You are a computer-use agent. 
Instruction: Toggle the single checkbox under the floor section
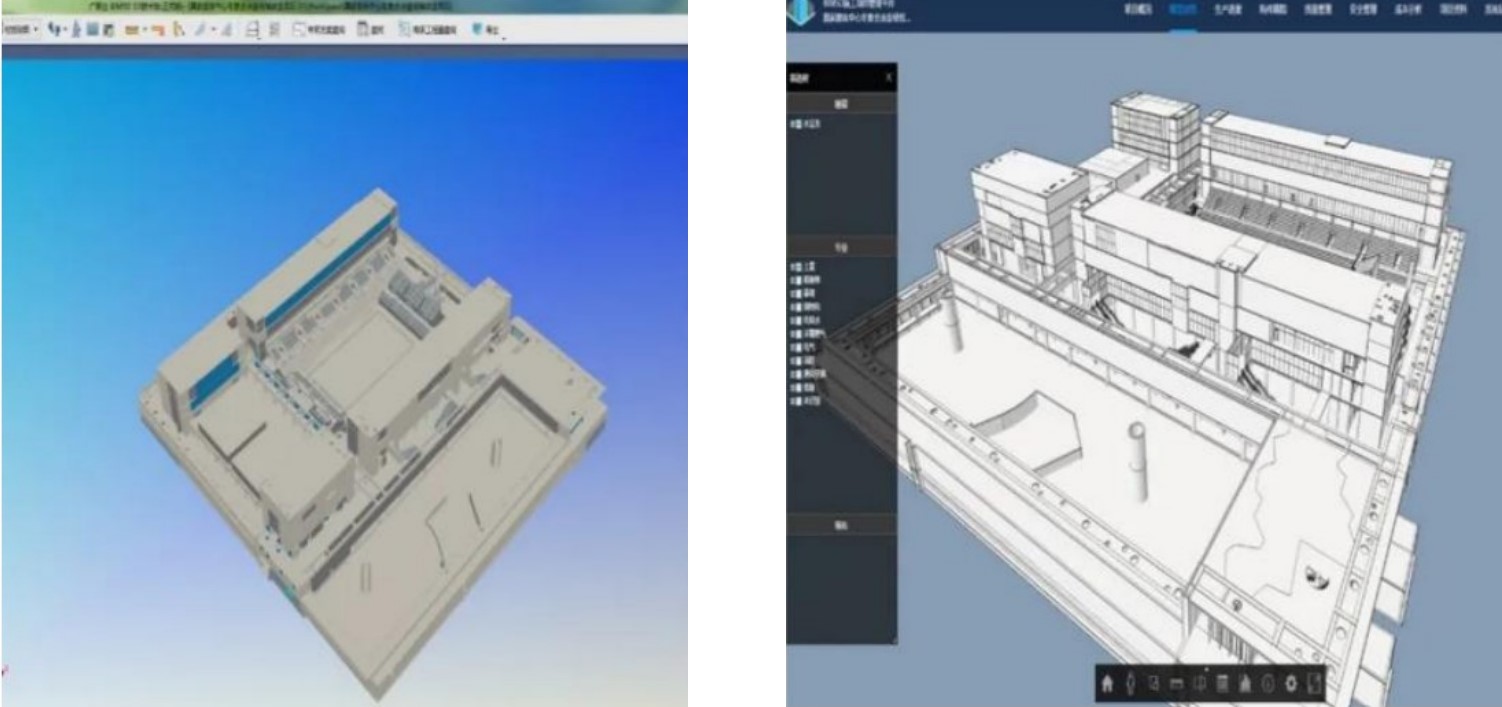click(792, 123)
